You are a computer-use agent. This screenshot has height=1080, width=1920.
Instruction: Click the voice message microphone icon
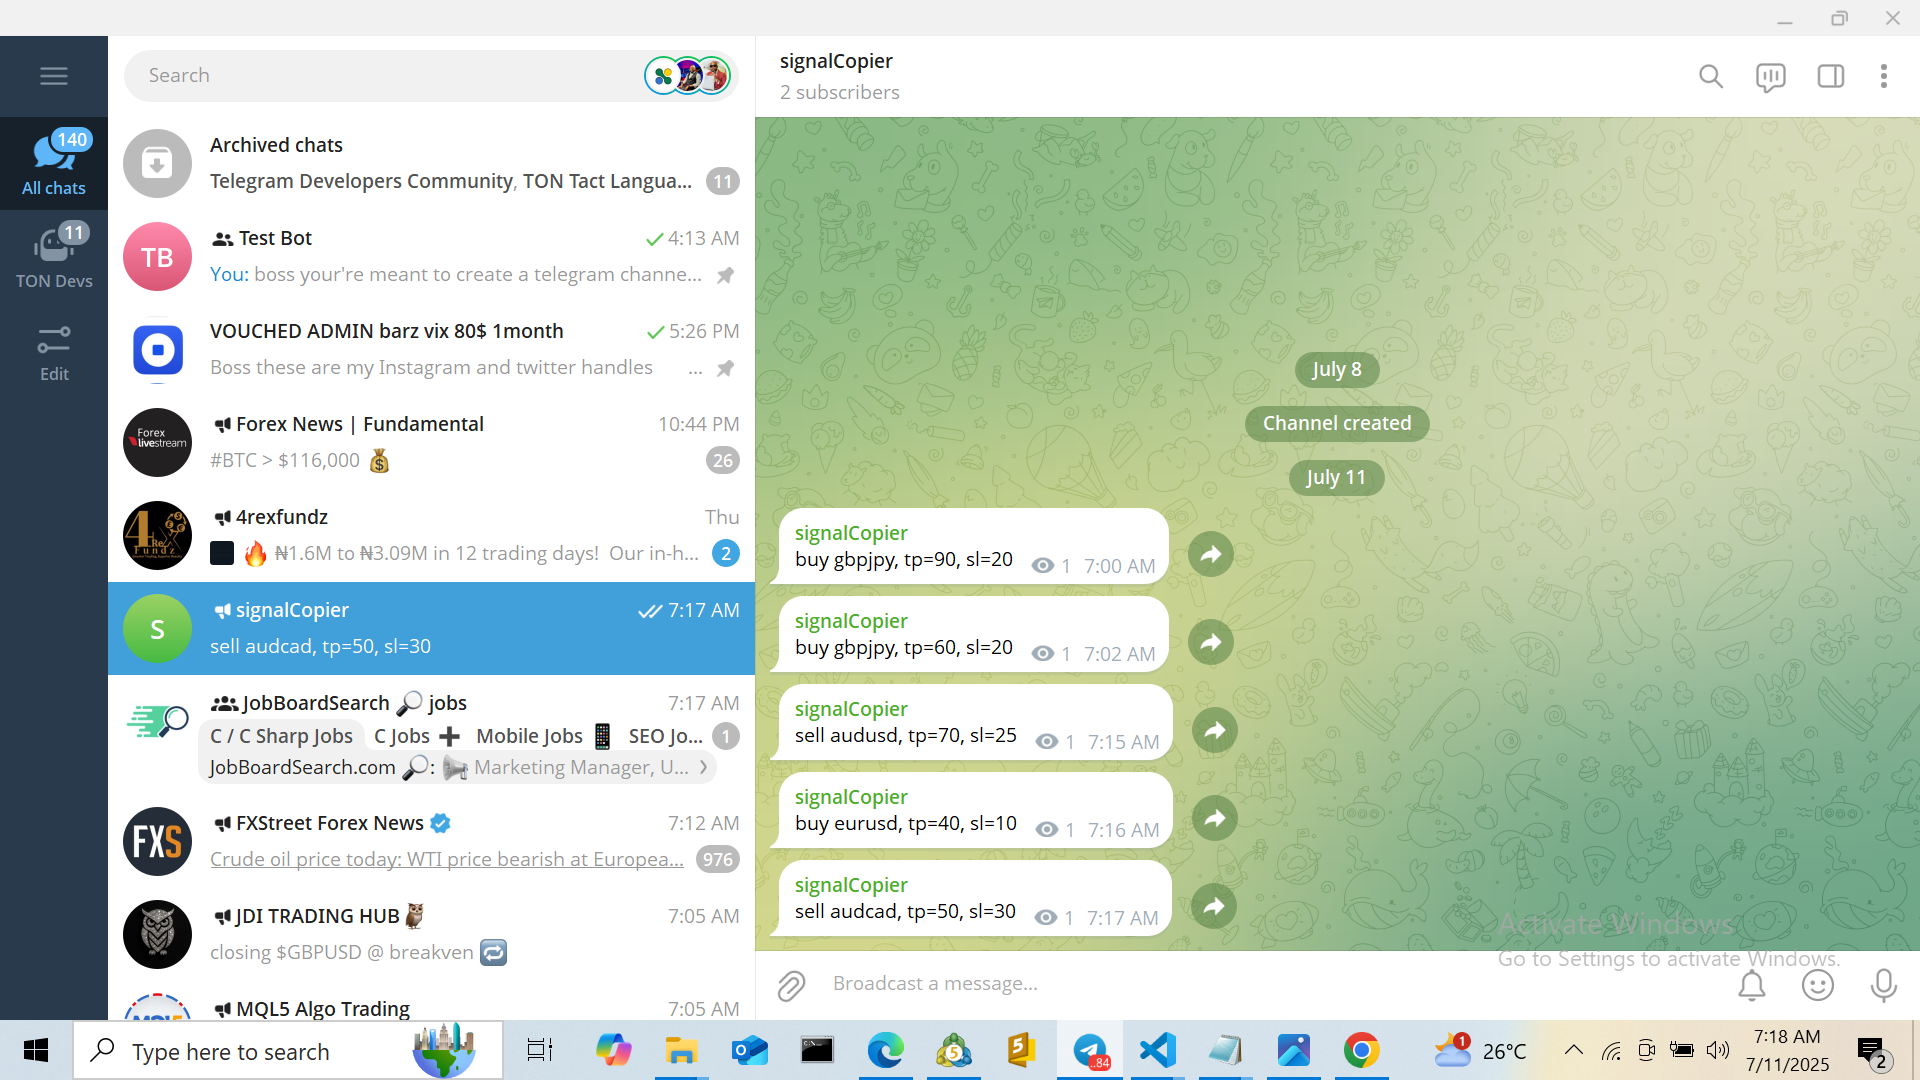pyautogui.click(x=1883, y=985)
